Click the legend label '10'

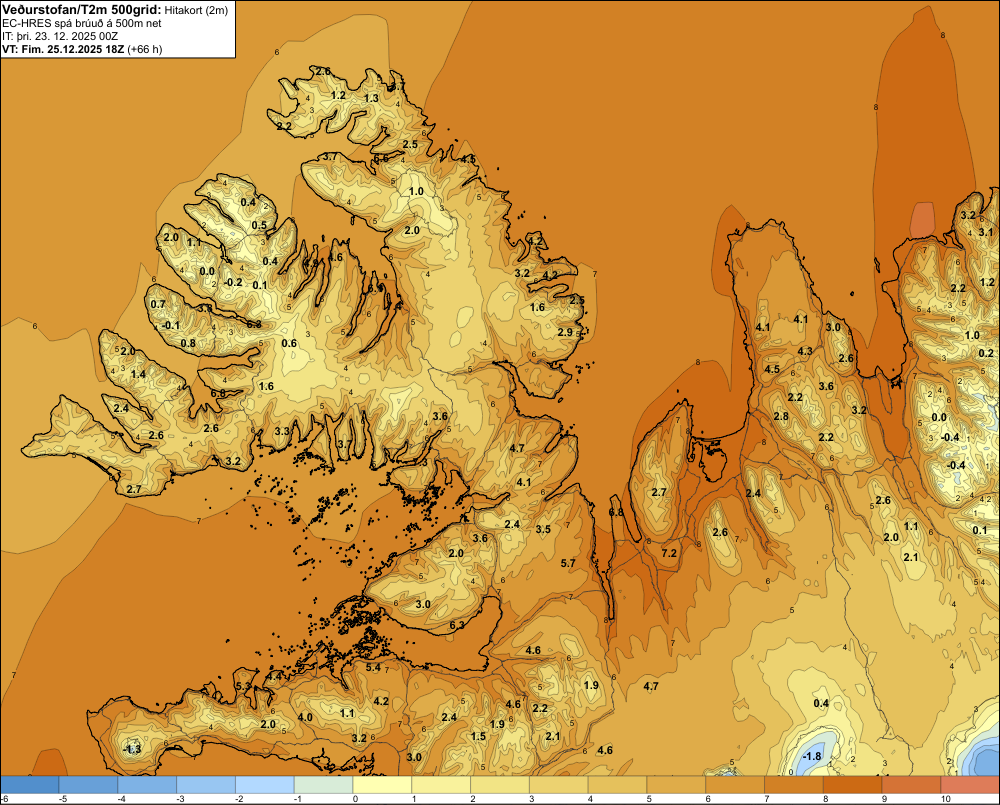click(946, 799)
